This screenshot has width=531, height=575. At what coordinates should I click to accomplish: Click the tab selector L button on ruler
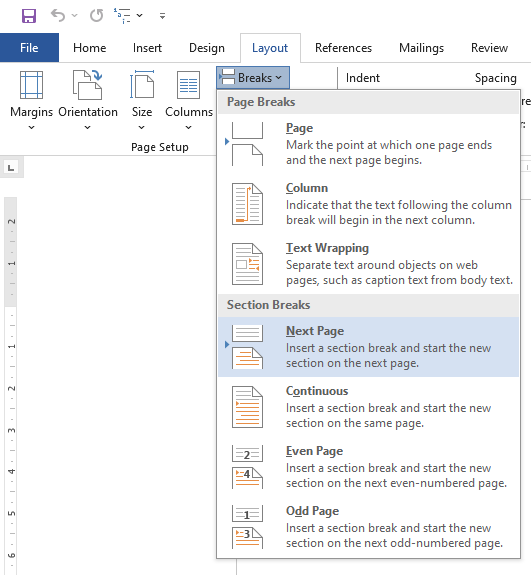[11, 168]
